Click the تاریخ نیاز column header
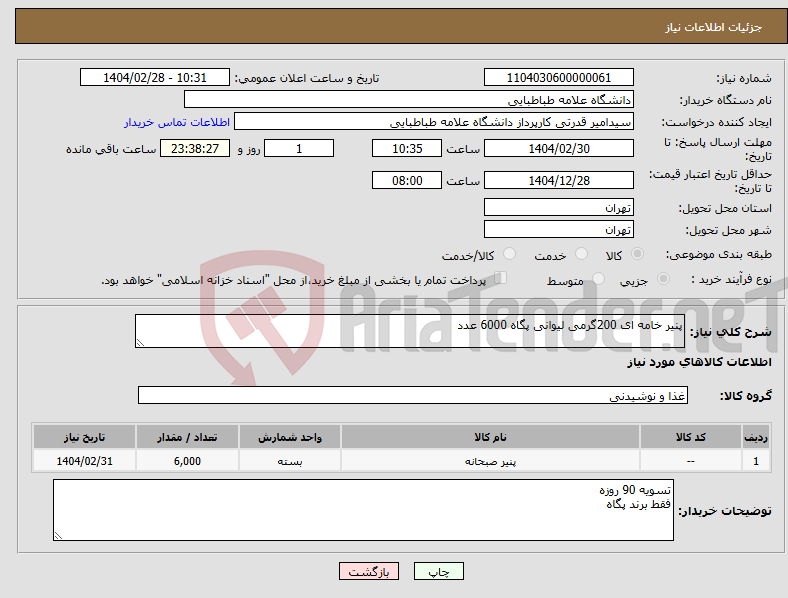 (x=84, y=437)
